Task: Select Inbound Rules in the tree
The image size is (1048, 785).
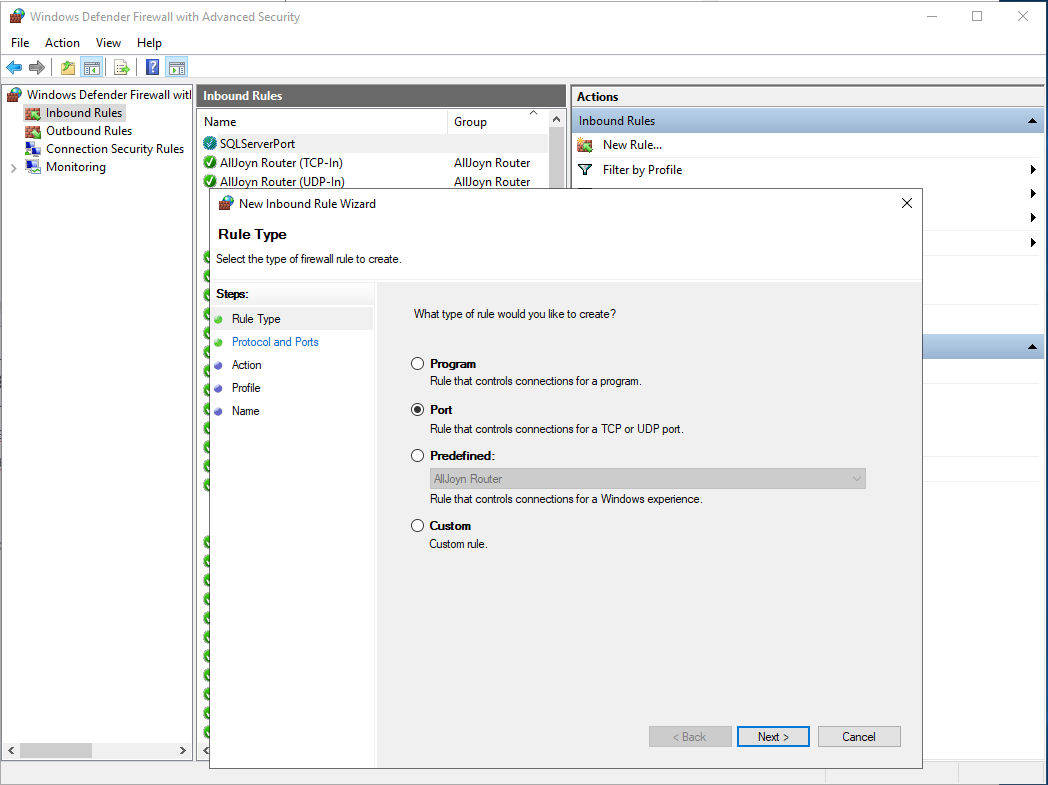Action: tap(84, 113)
